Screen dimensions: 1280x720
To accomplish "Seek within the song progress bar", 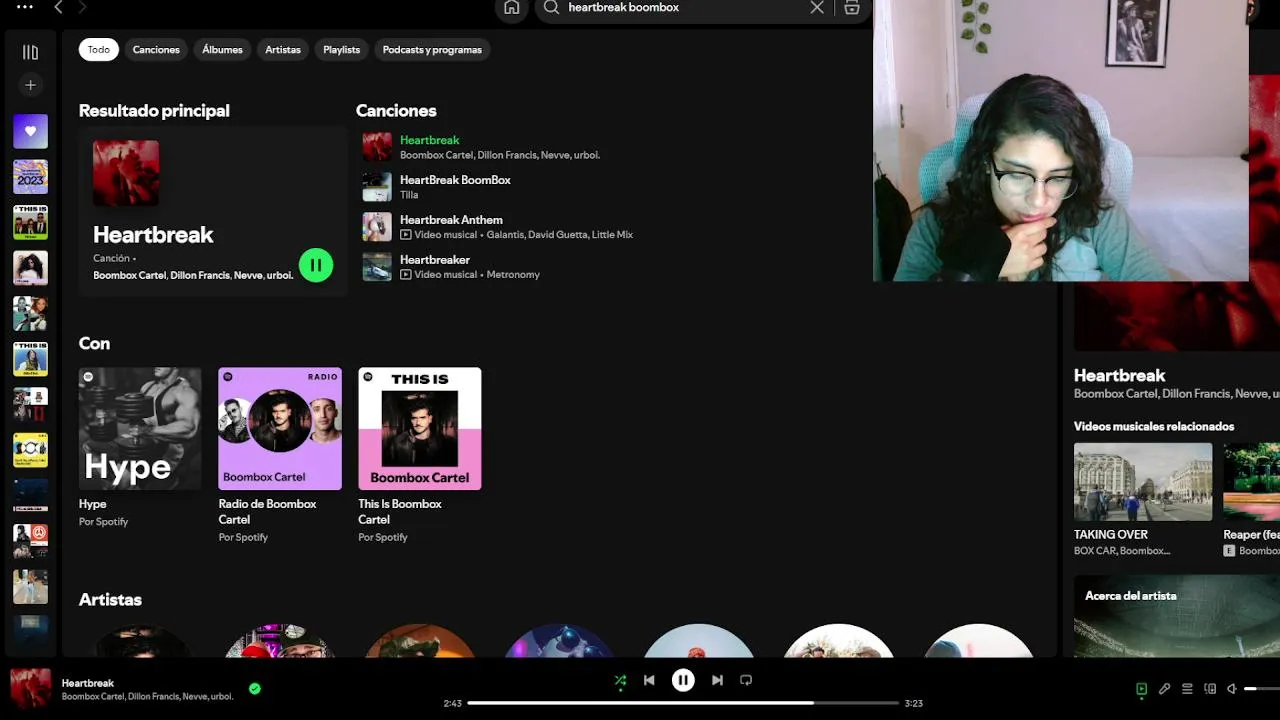I will pyautogui.click(x=683, y=703).
